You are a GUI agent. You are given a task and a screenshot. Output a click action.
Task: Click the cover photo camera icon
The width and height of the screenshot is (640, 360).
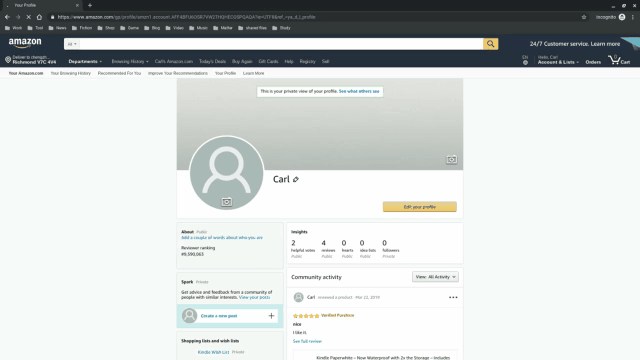tap(451, 160)
